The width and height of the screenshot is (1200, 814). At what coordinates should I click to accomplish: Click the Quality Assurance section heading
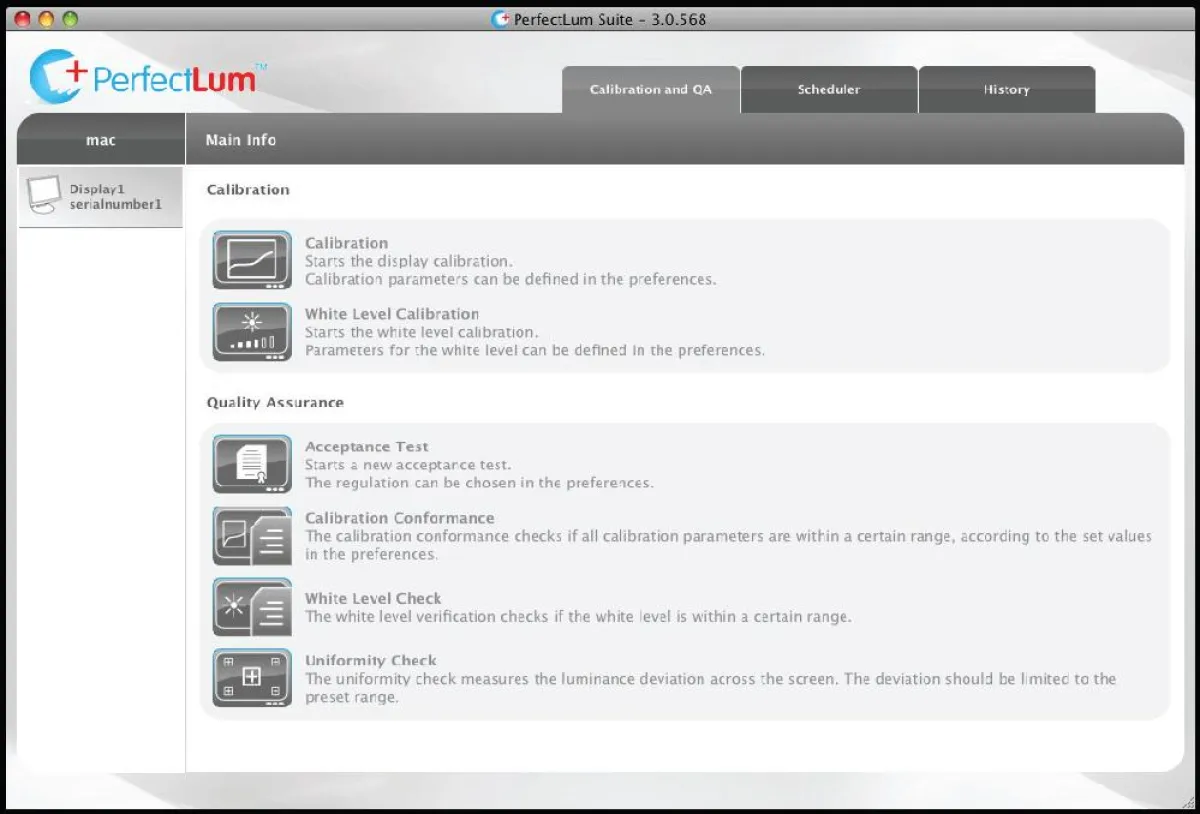(275, 402)
